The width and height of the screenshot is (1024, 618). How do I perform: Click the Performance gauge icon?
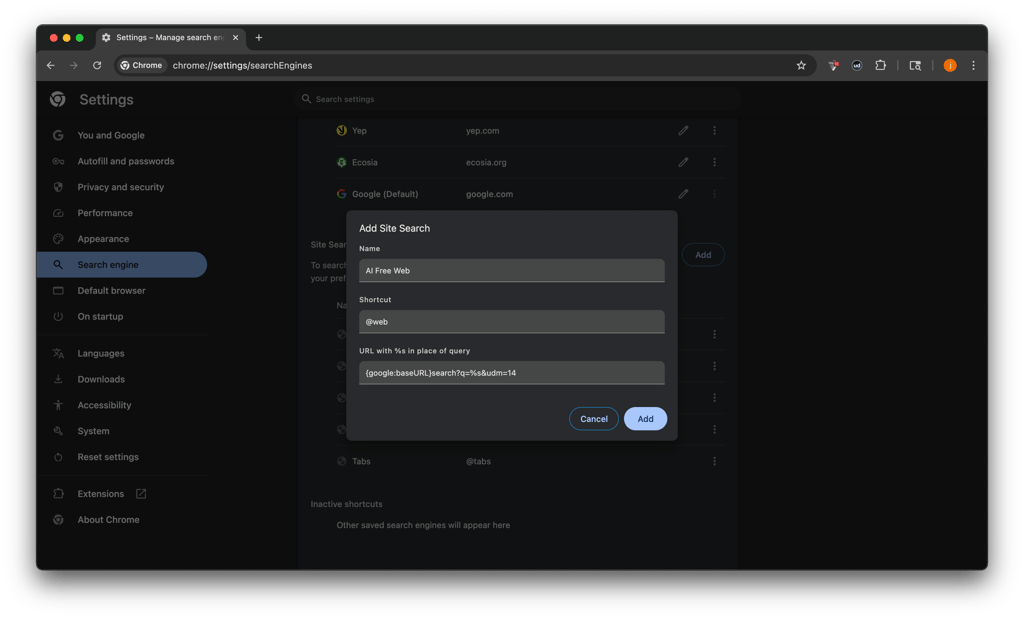tap(58, 213)
